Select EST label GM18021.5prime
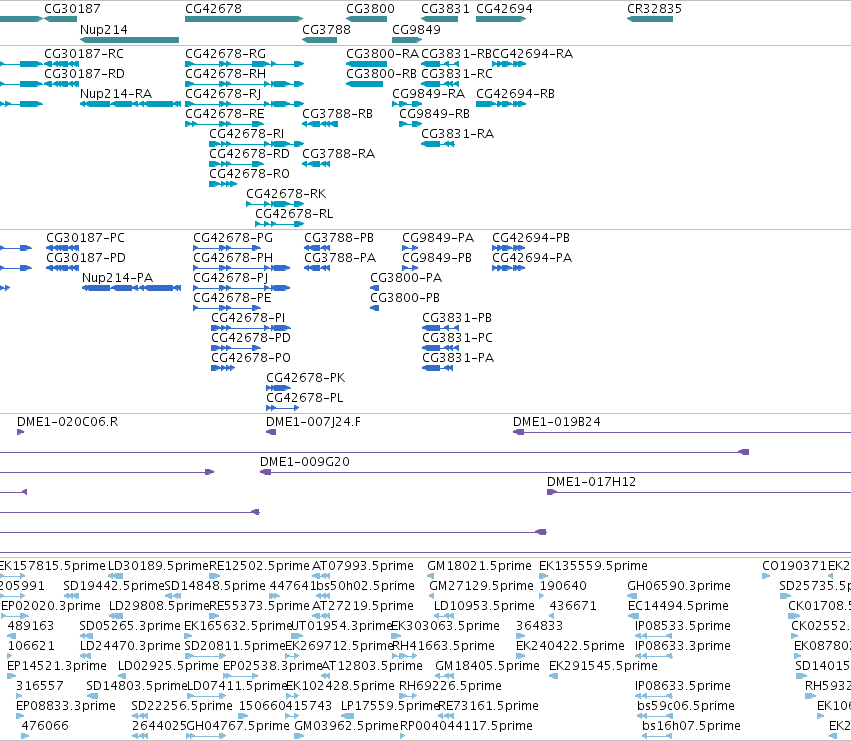The image size is (851, 741). pos(479,566)
